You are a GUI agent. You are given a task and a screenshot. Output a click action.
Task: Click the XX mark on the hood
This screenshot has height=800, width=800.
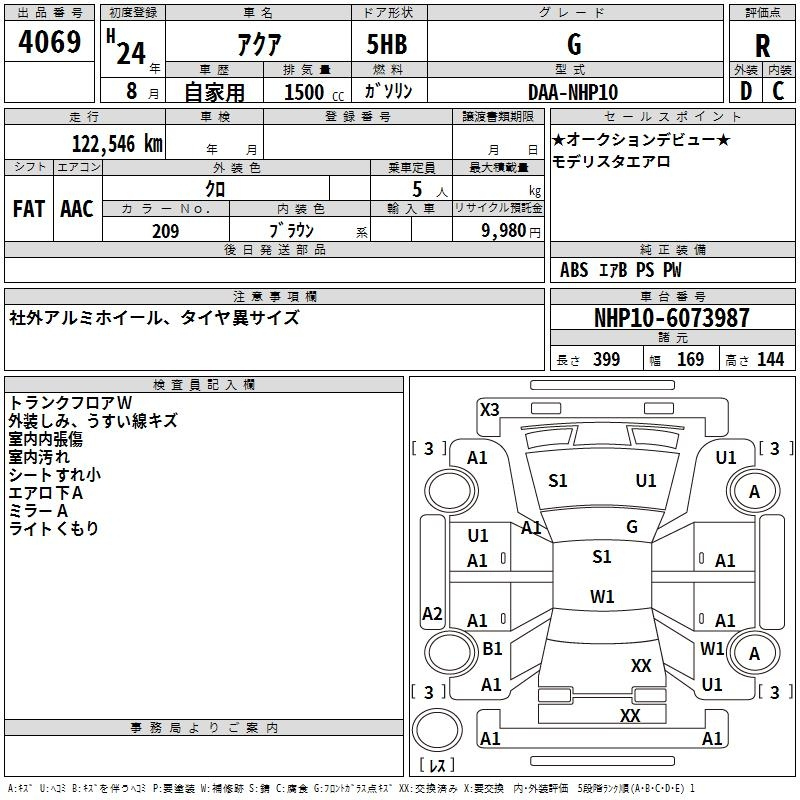click(x=641, y=666)
